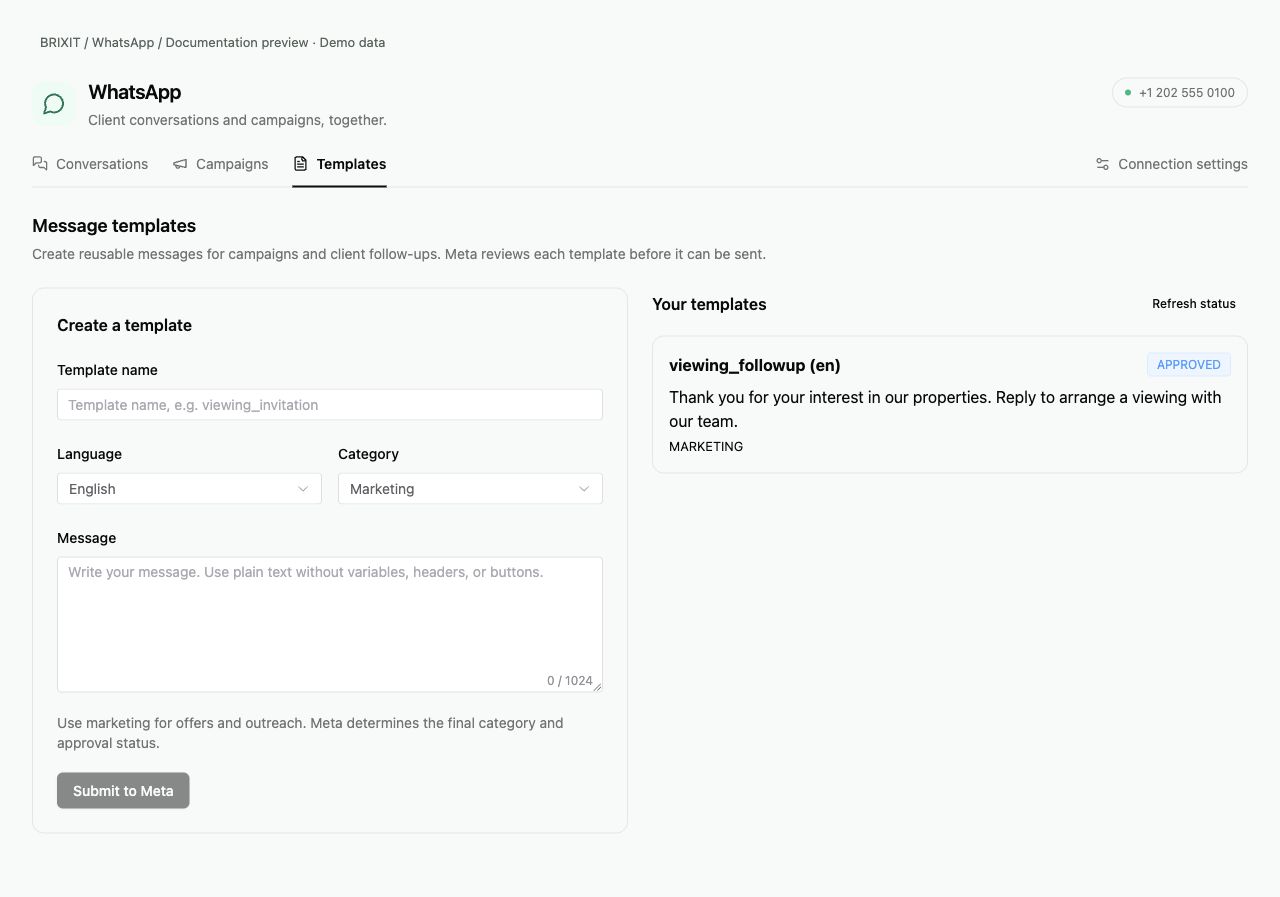The image size is (1280, 897).
Task: Click the helper text 'Use marketing for offers and outreach'
Action: click(310, 733)
